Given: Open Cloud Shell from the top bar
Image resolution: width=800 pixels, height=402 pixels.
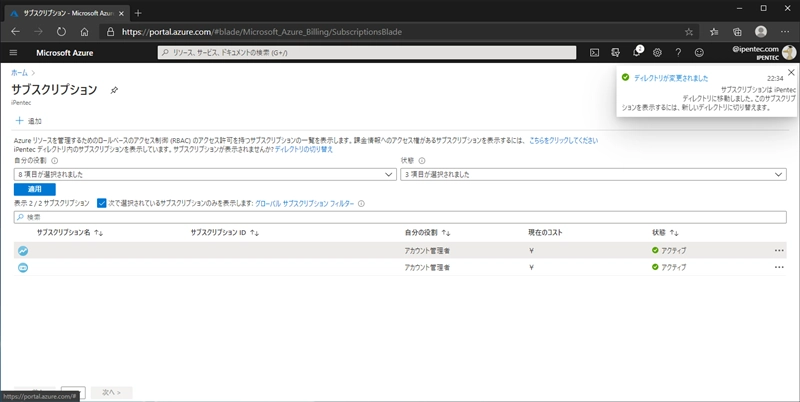Looking at the screenshot, I should (594, 53).
